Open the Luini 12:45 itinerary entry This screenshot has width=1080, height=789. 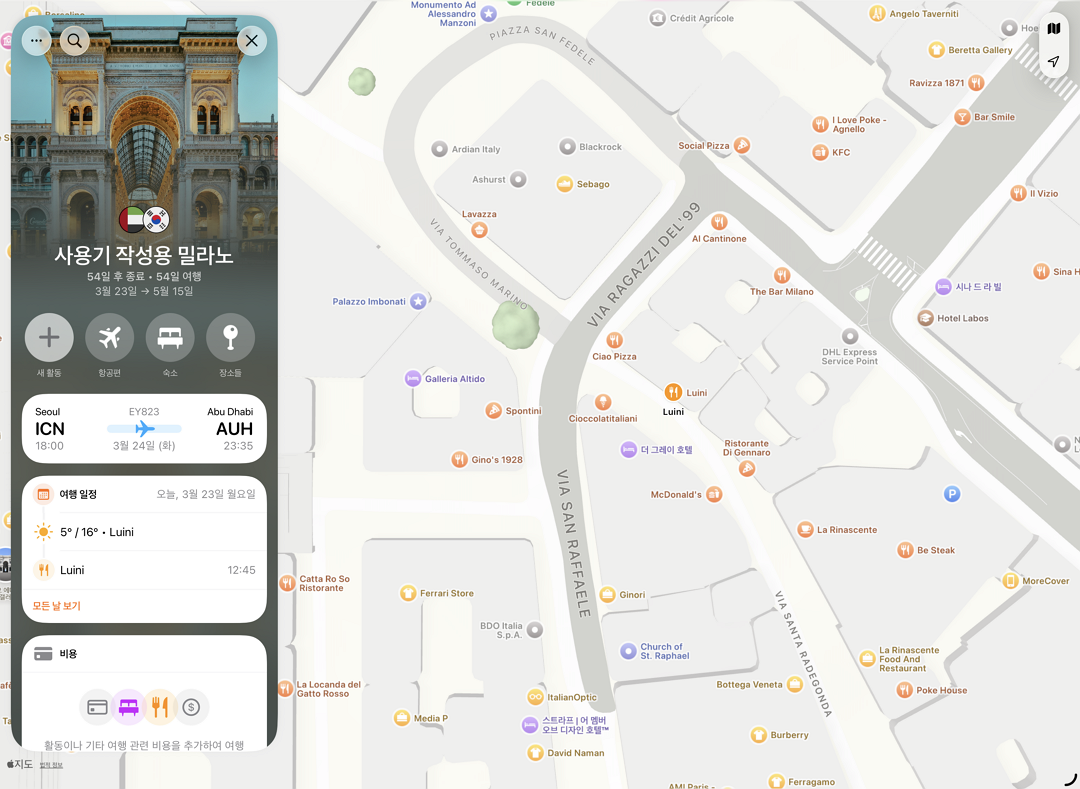click(144, 569)
